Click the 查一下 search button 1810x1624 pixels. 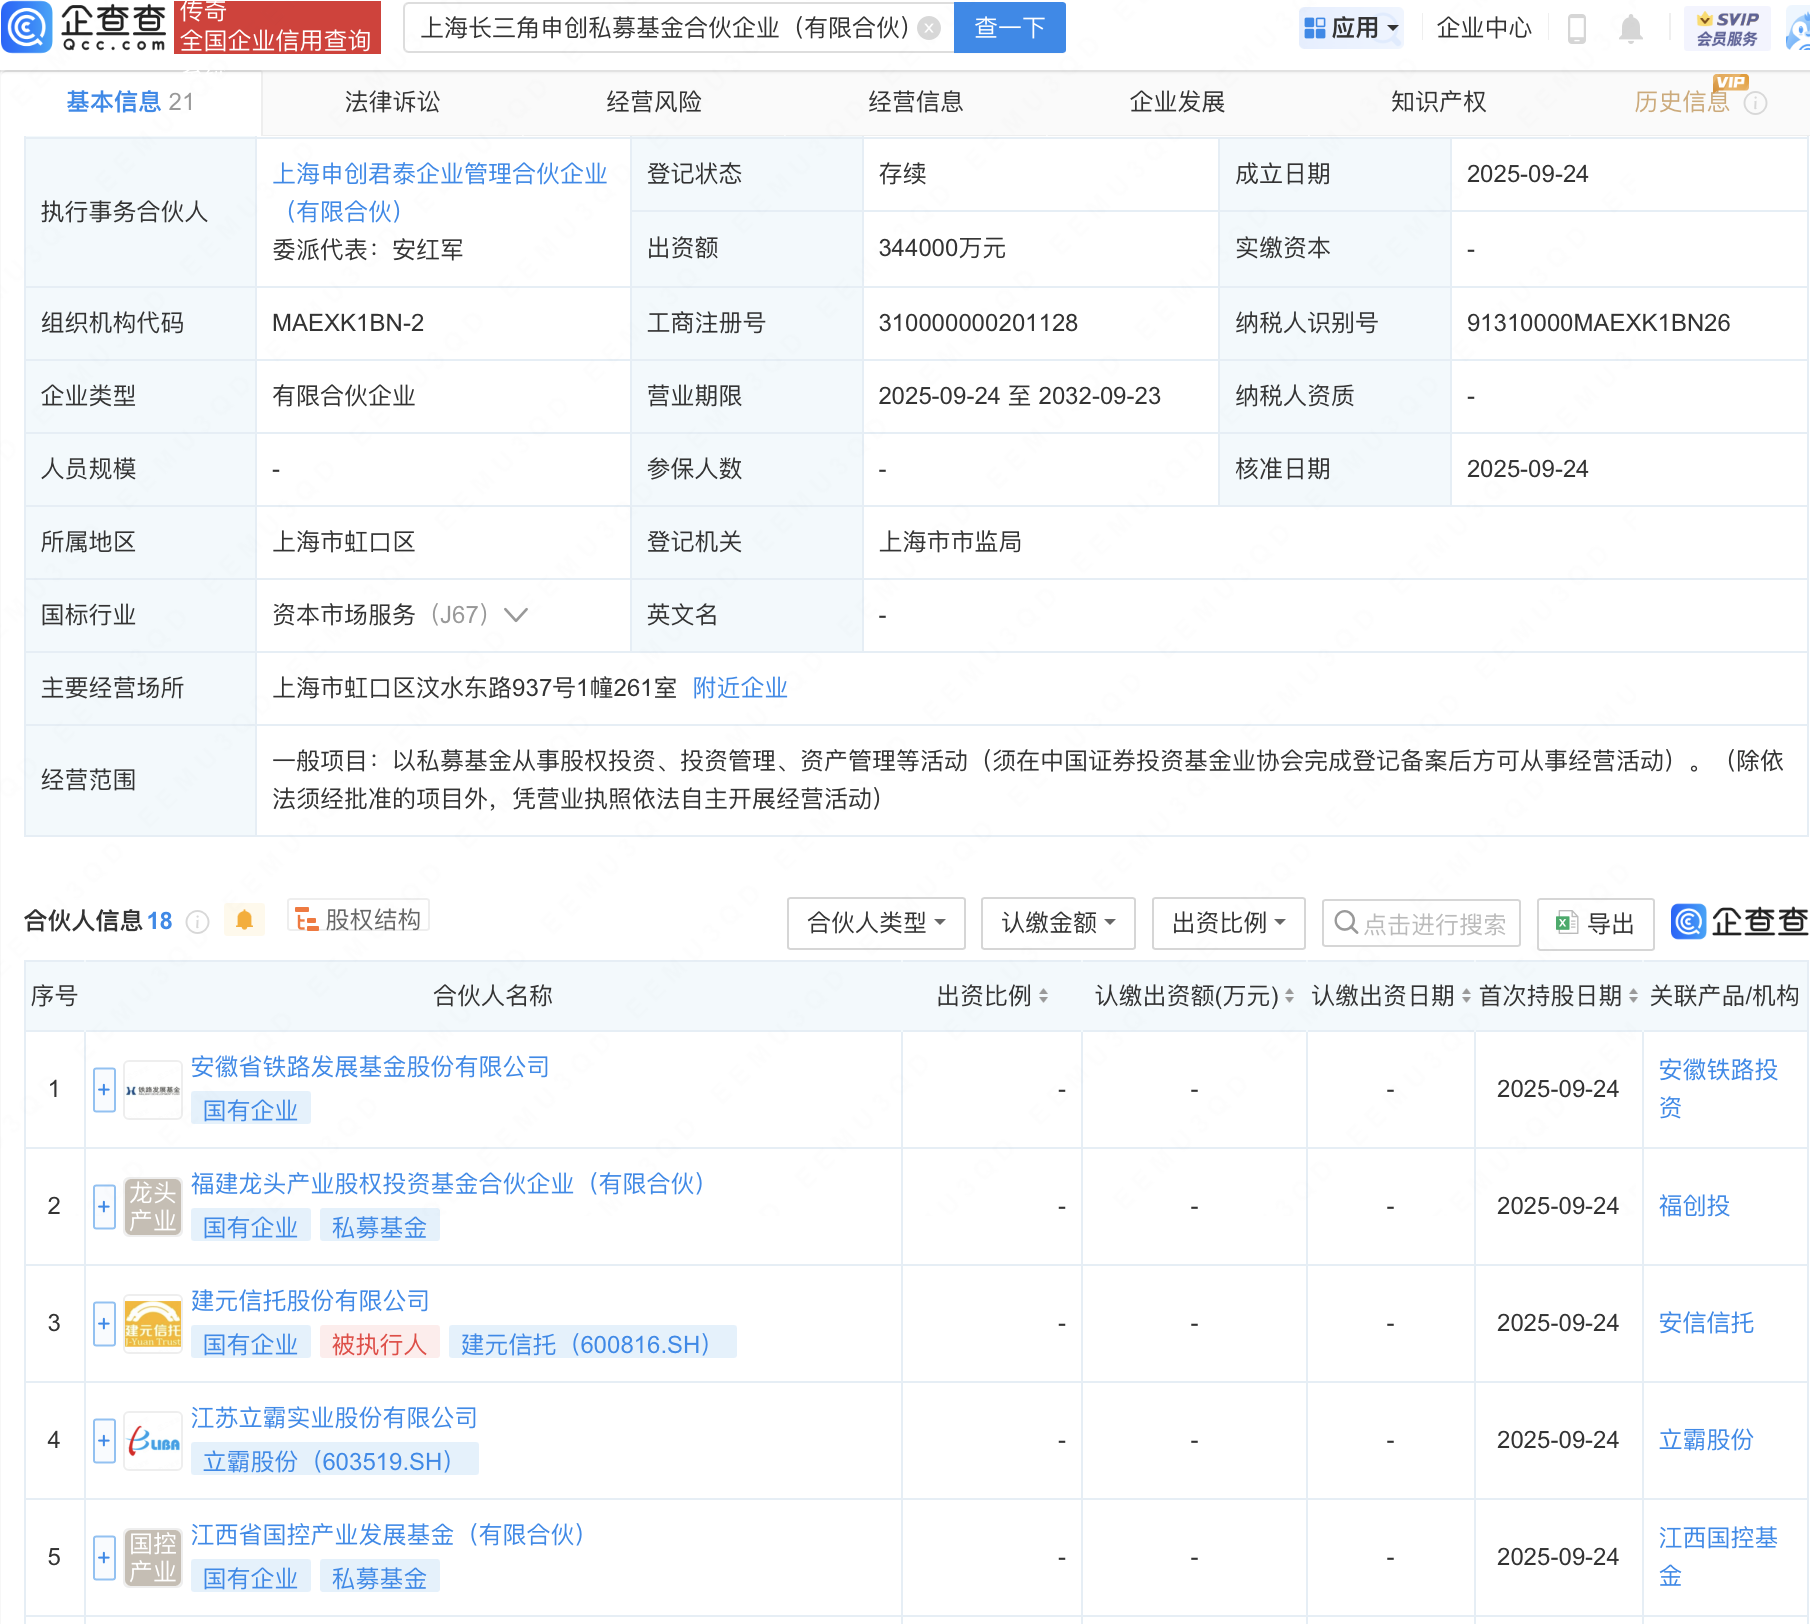pos(1010,28)
